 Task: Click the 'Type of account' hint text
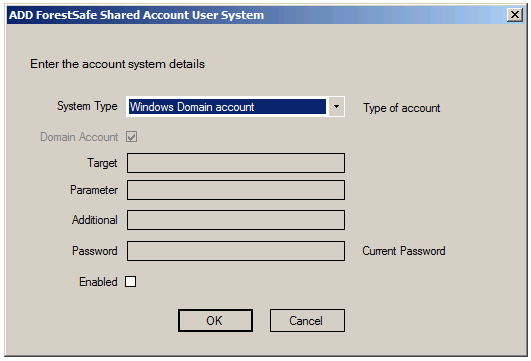pos(401,108)
